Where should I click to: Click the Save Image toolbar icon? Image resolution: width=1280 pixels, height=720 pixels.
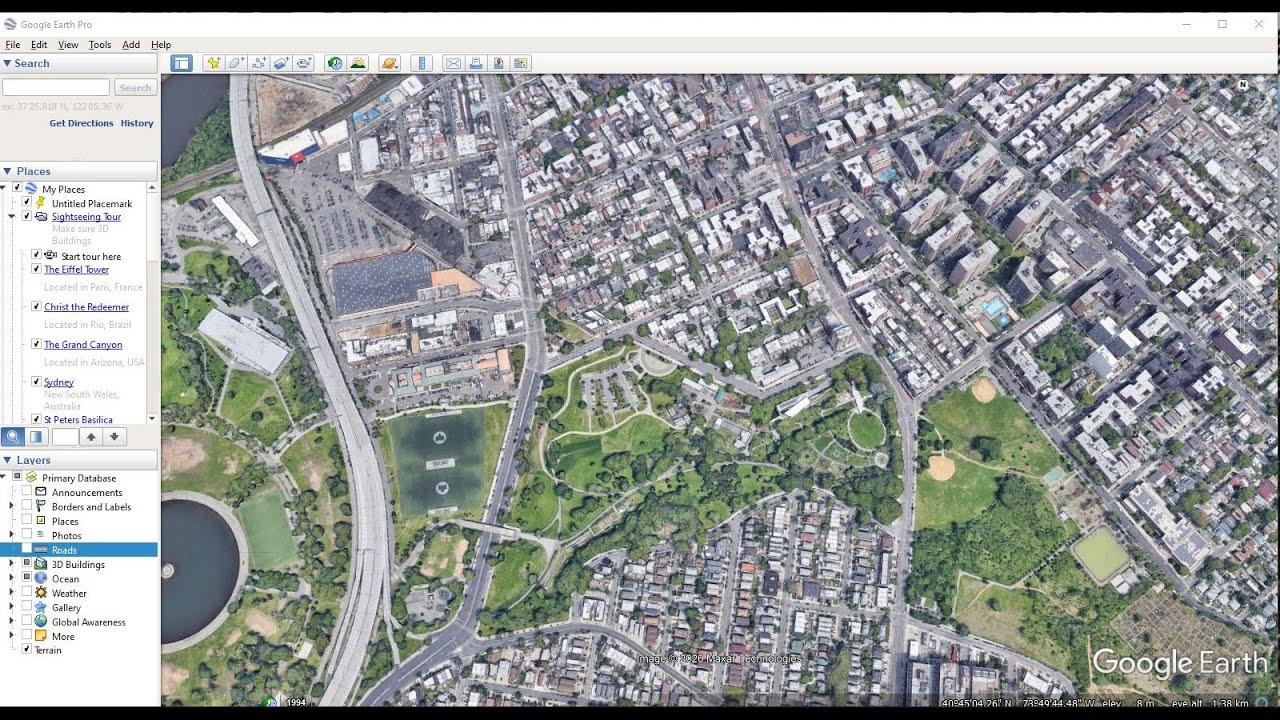click(x=498, y=63)
